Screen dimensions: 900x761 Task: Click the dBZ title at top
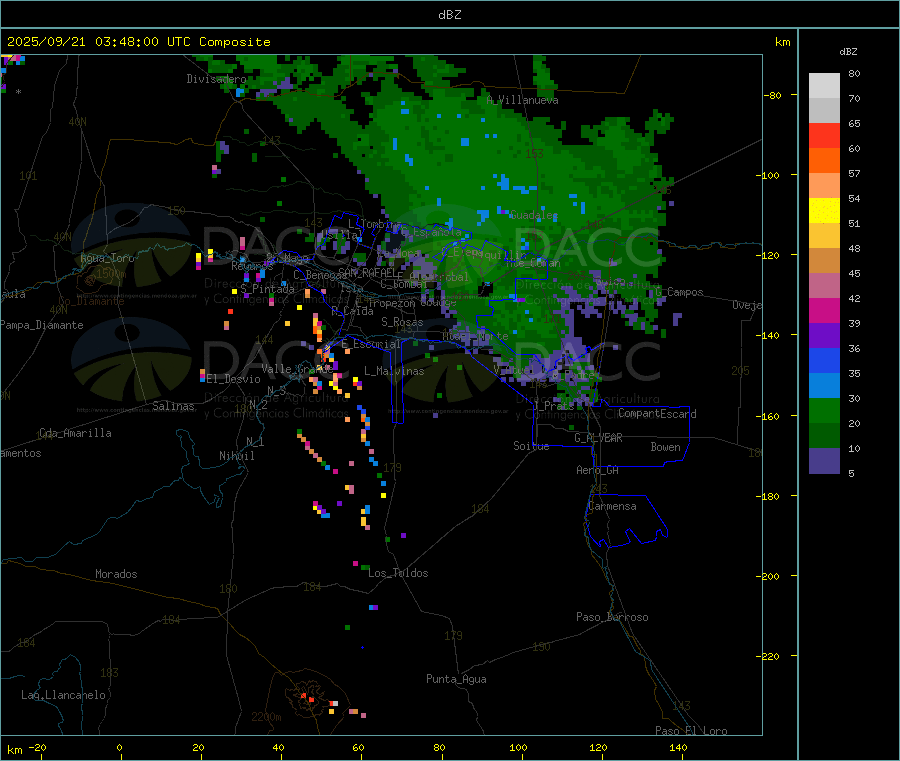coord(449,15)
